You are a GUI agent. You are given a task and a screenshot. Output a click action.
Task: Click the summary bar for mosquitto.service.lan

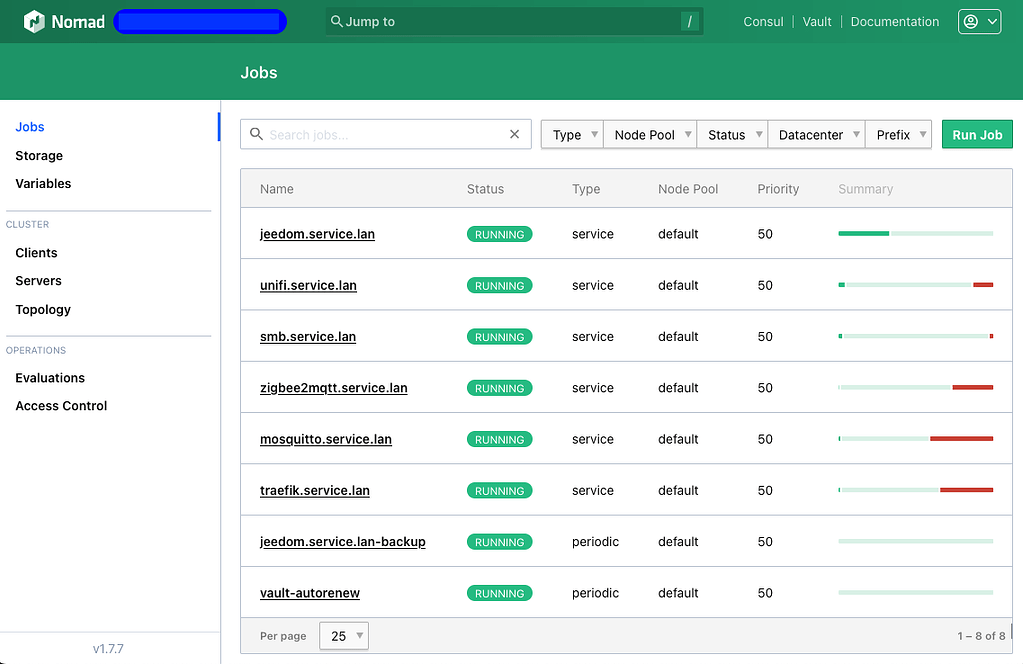point(914,438)
